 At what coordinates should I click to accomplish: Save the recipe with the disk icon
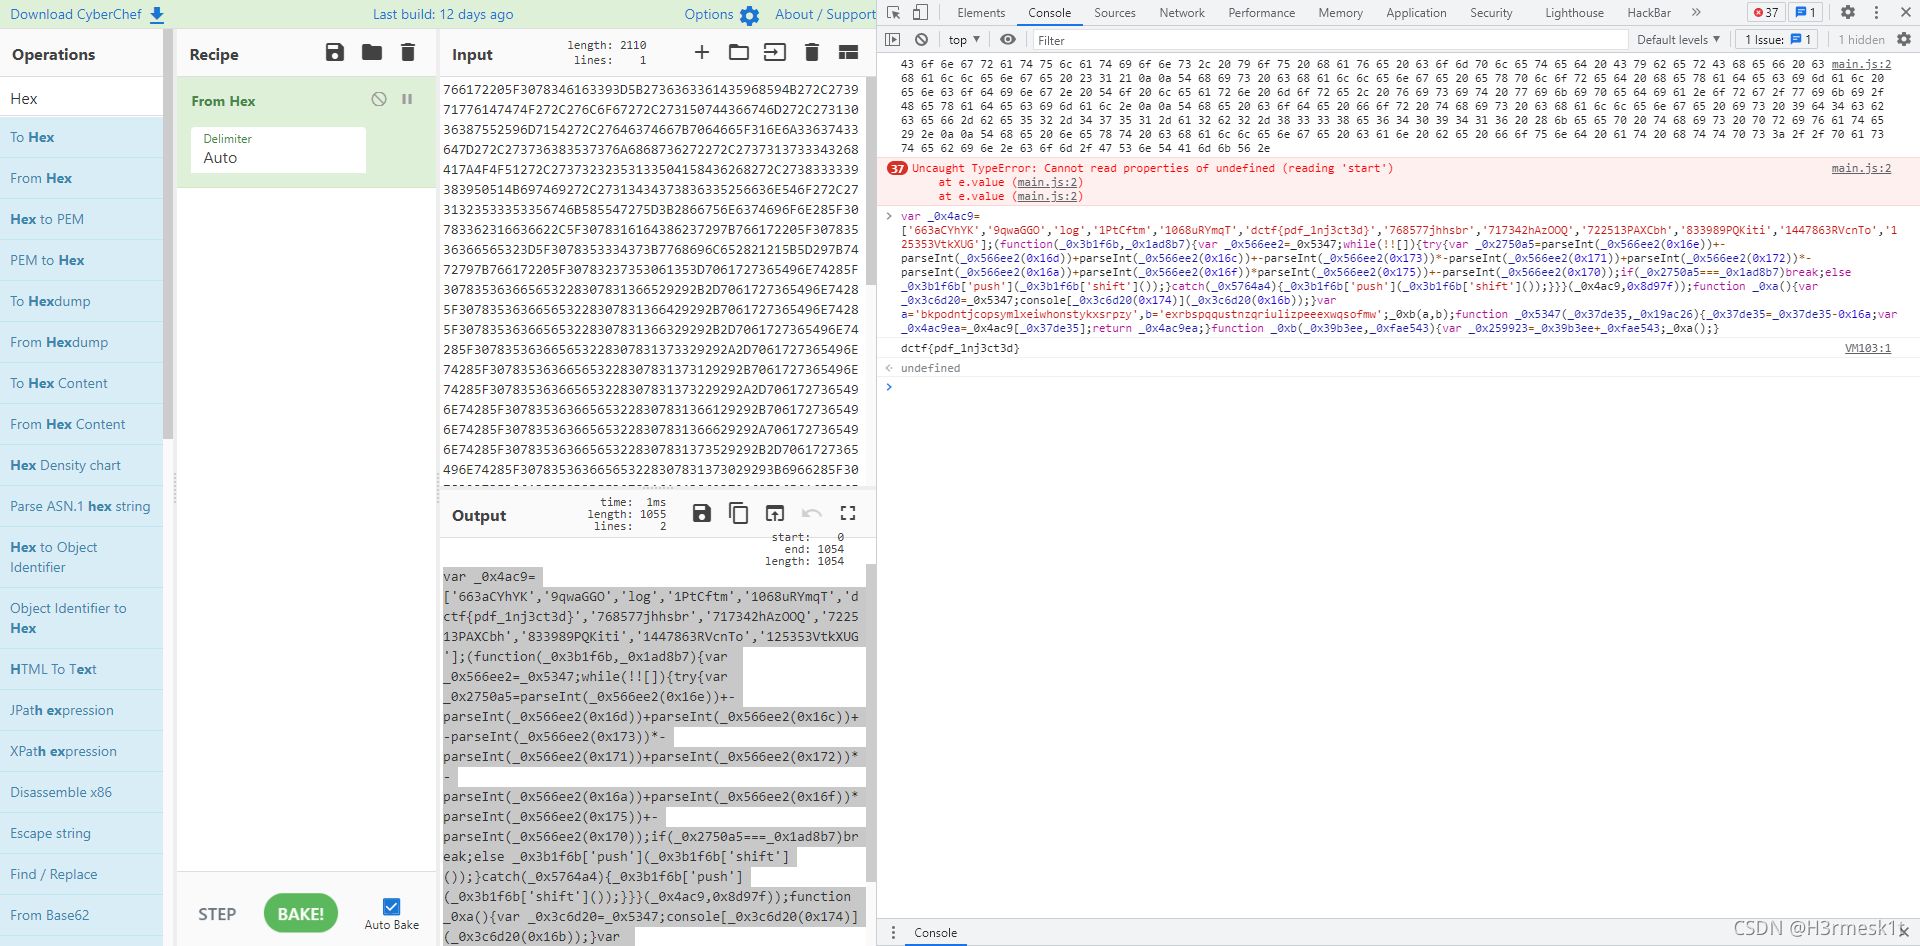335,52
